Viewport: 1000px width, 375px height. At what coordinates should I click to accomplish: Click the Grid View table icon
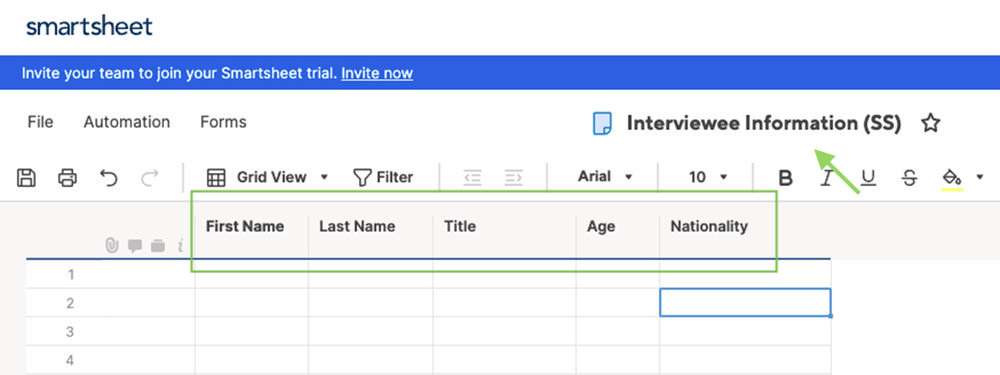[216, 178]
